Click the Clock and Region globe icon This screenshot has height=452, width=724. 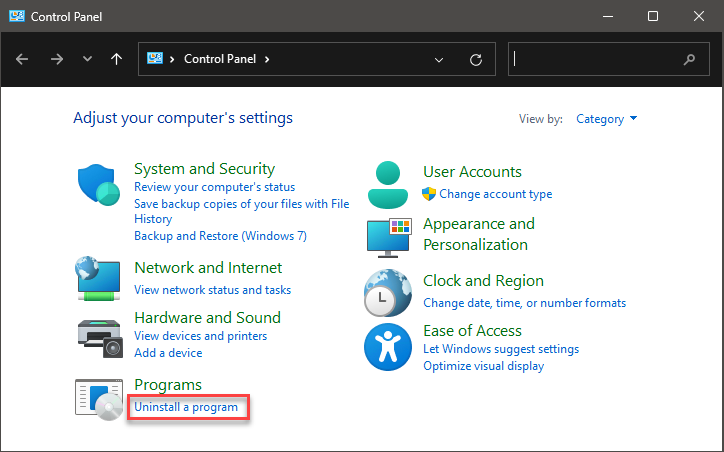click(x=388, y=293)
